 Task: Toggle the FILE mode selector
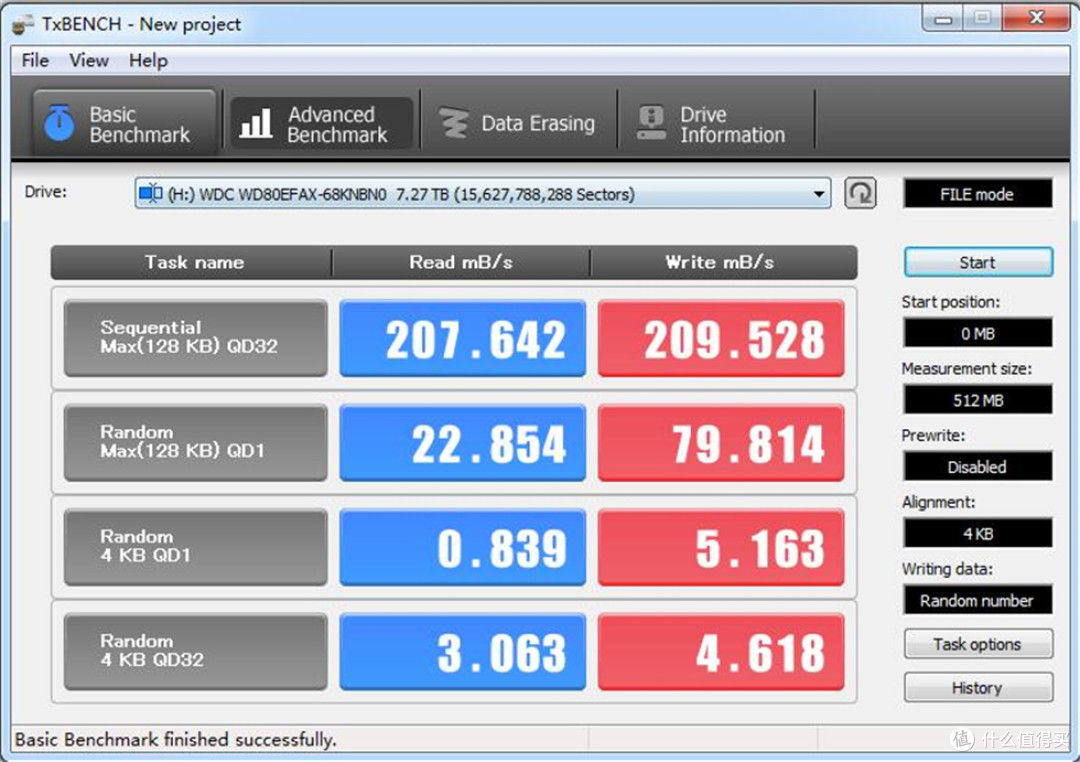click(977, 194)
